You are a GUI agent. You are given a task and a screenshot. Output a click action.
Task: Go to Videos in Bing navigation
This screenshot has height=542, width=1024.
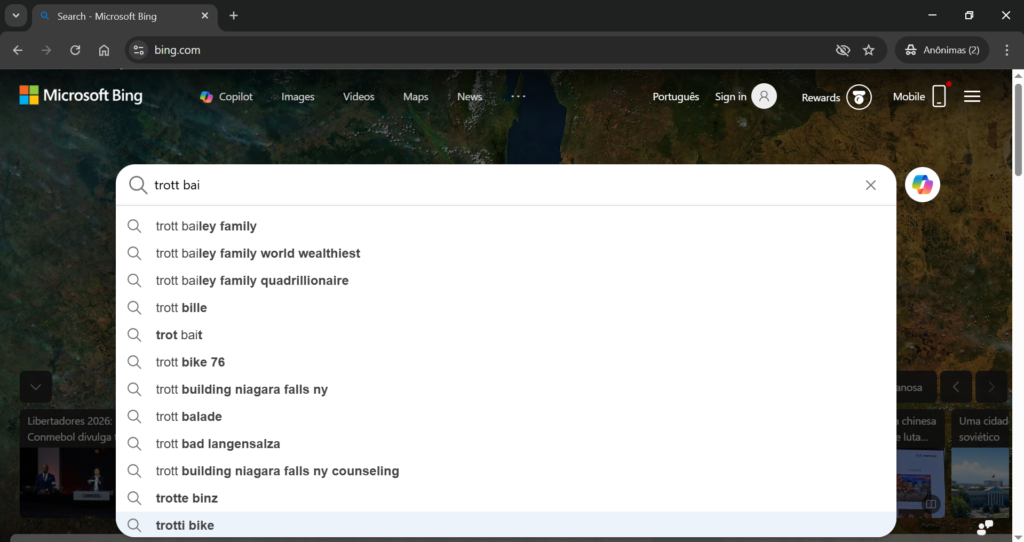(x=359, y=97)
